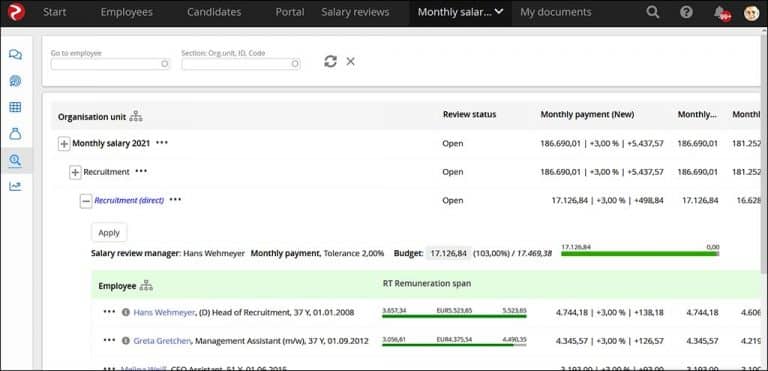This screenshot has width=768, height=371.
Task: Focus the Go to employee field
Action: (110, 64)
